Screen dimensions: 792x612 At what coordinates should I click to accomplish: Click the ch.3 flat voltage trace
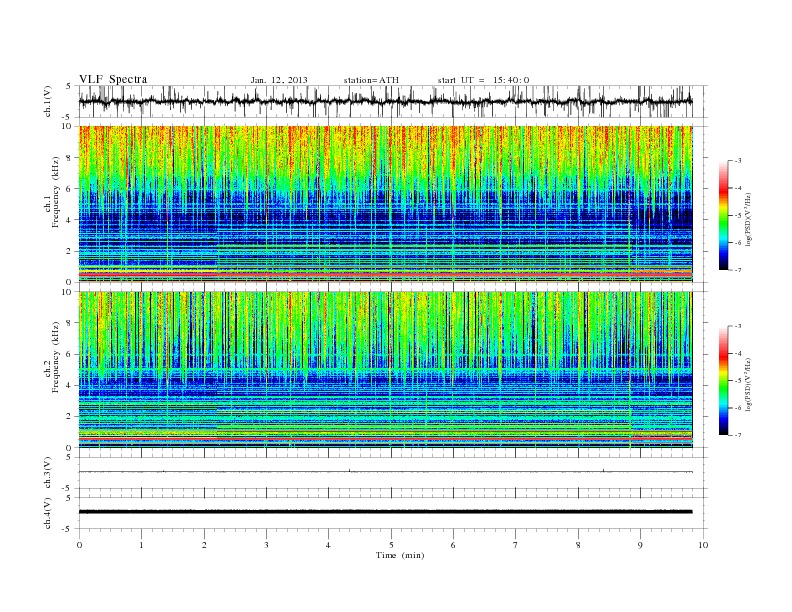coord(386,472)
